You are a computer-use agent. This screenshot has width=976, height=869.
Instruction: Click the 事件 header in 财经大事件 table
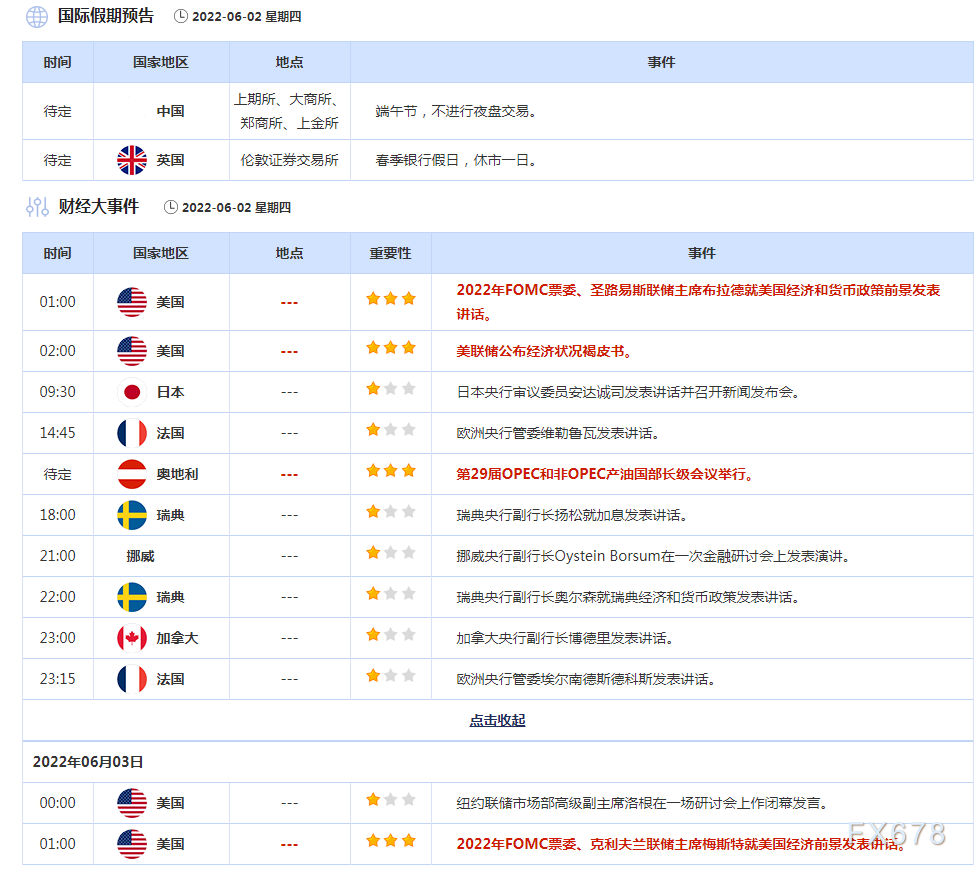702,253
